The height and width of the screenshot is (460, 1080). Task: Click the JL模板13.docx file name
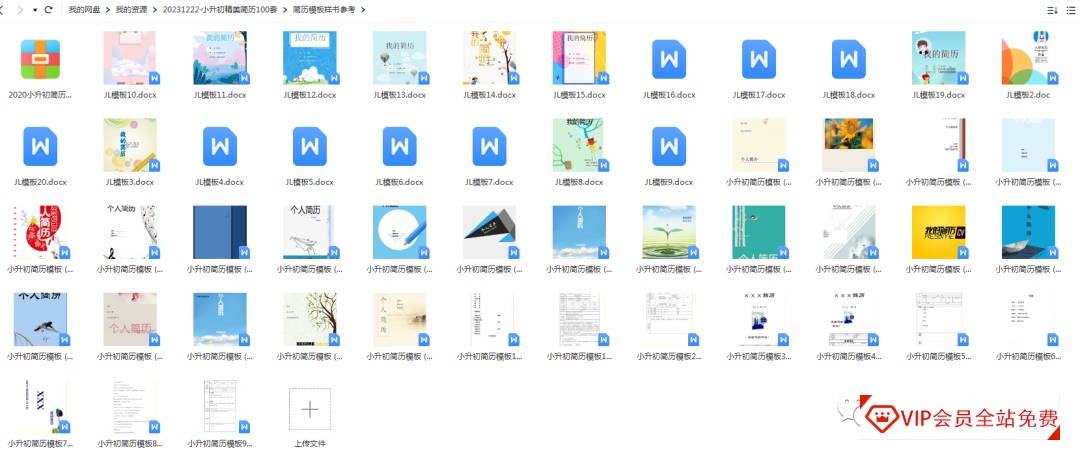pyautogui.click(x=399, y=95)
